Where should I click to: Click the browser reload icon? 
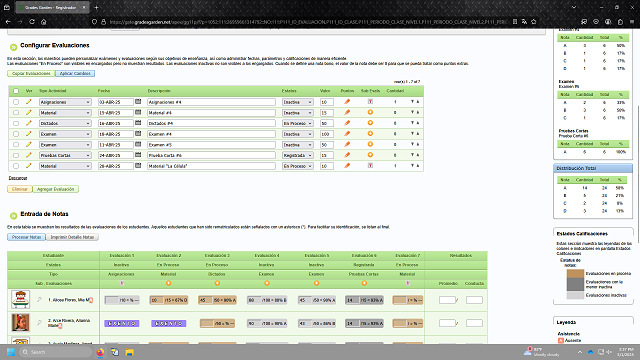[x=32, y=22]
